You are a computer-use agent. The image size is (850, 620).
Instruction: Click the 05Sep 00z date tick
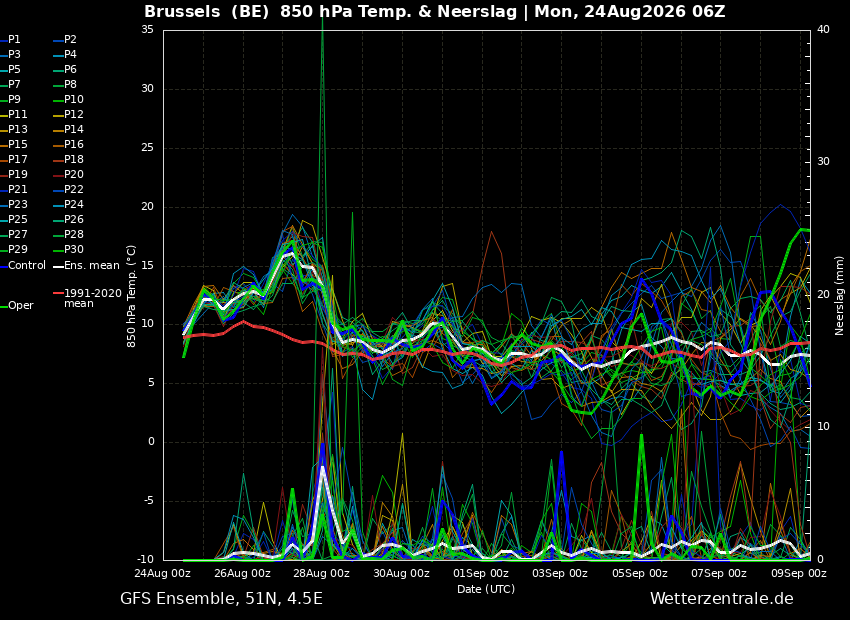tap(640, 573)
